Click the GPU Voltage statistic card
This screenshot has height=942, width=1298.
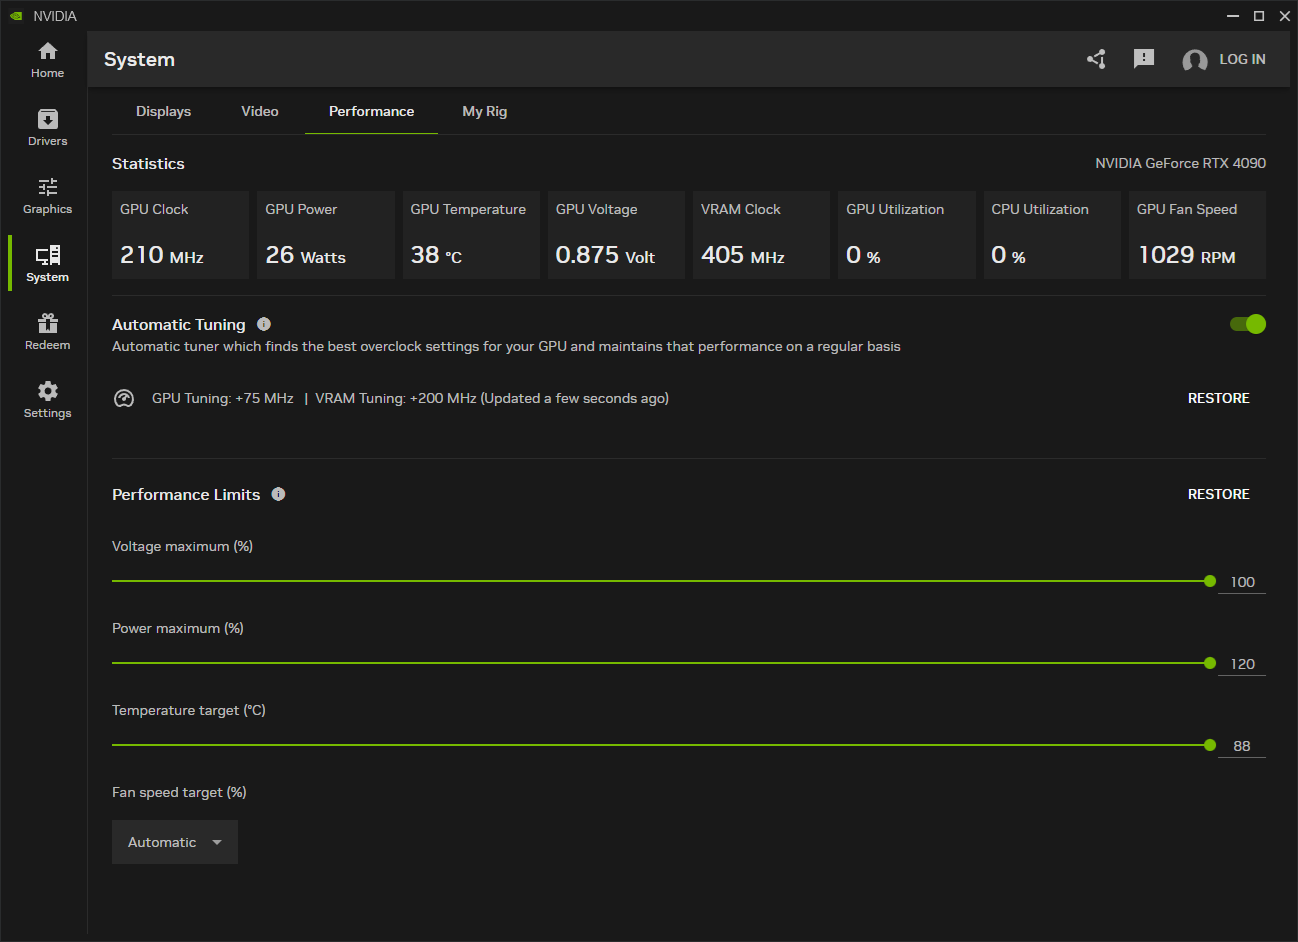click(x=616, y=235)
